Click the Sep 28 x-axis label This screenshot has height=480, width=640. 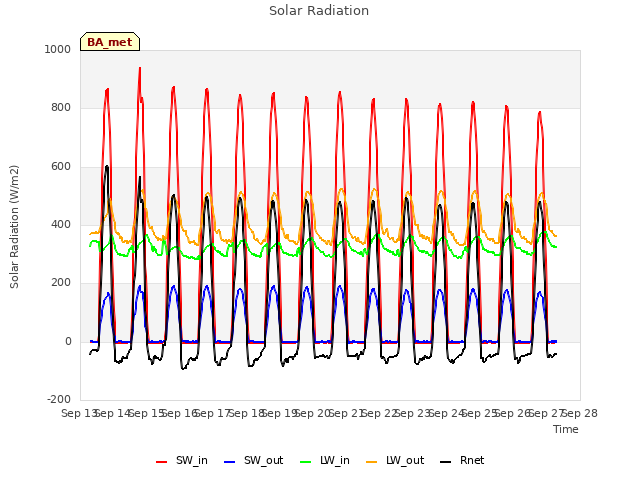[580, 413]
